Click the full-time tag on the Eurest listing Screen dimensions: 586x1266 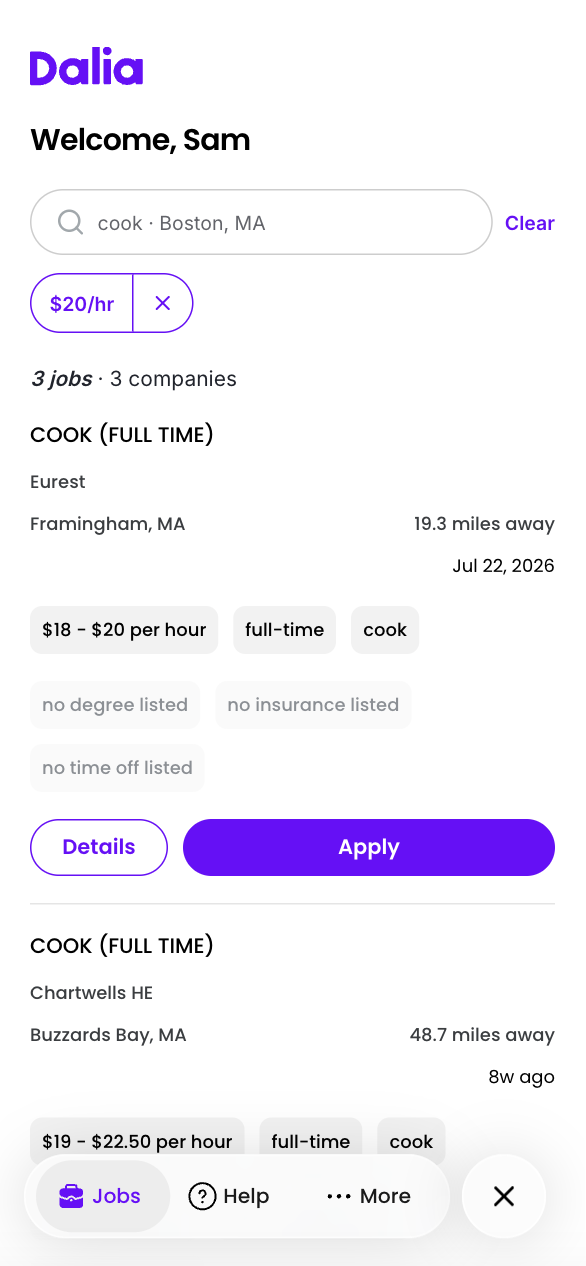point(285,630)
